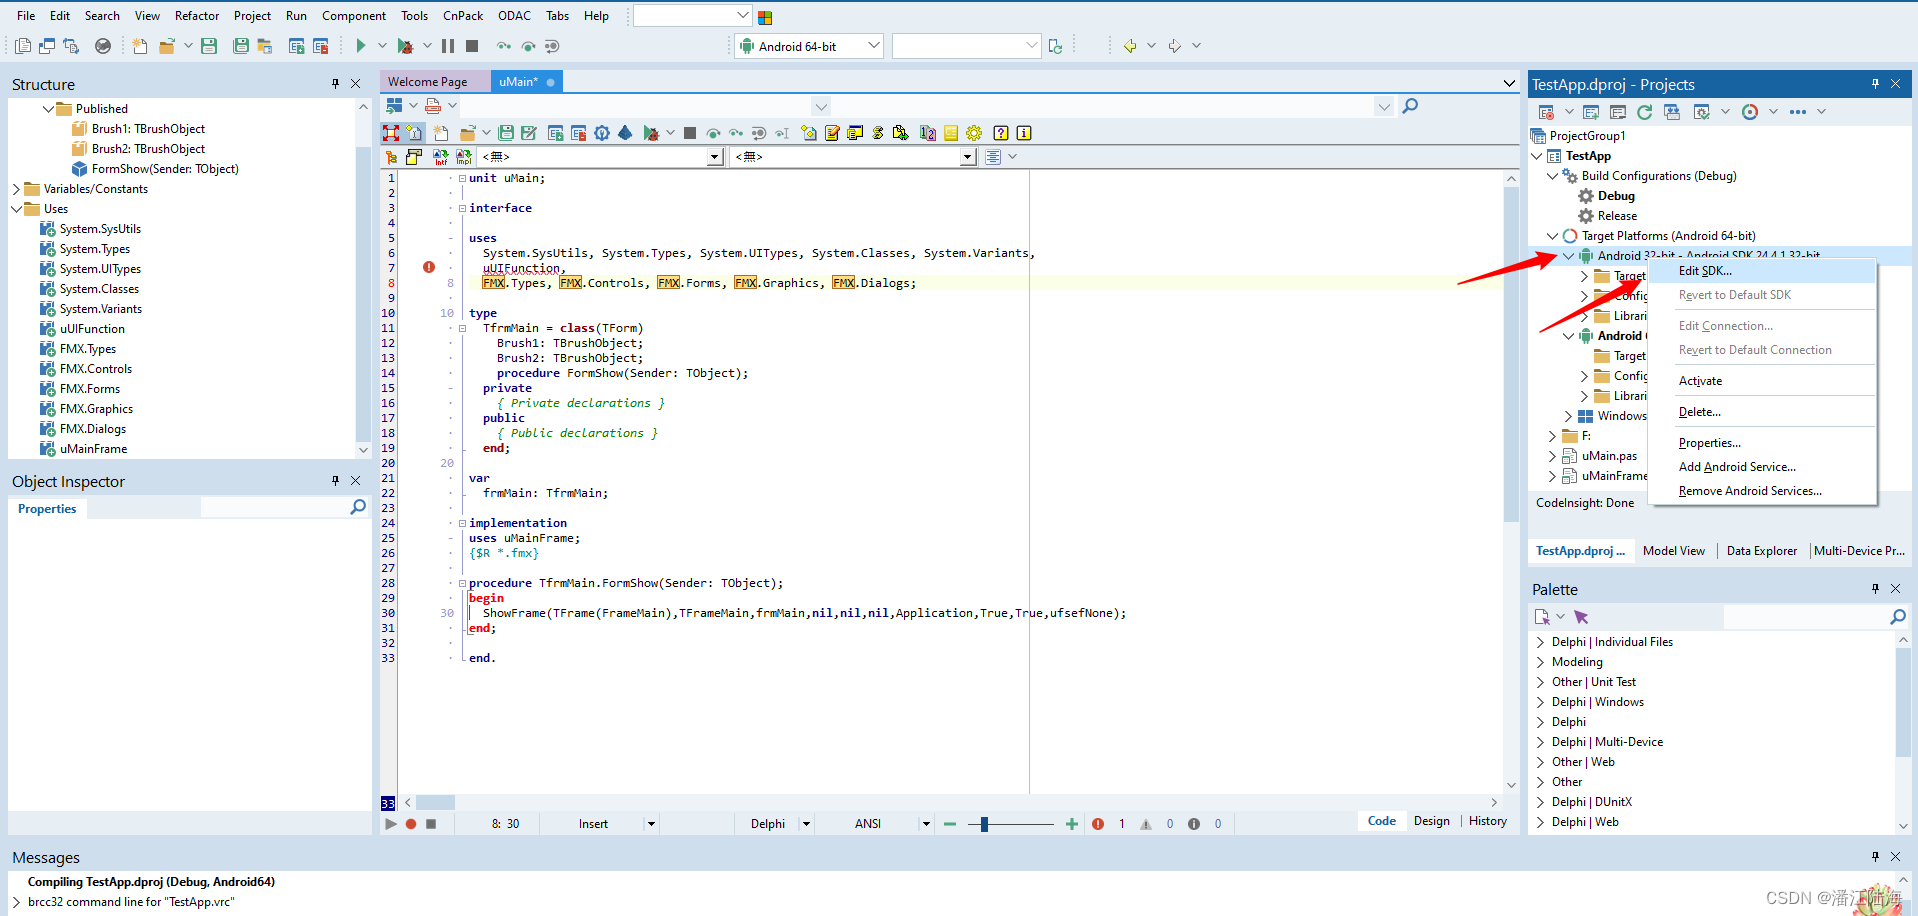This screenshot has height=916, width=1918.
Task: Click the three-dots more icon in Projects toolbar
Action: [x=1798, y=112]
